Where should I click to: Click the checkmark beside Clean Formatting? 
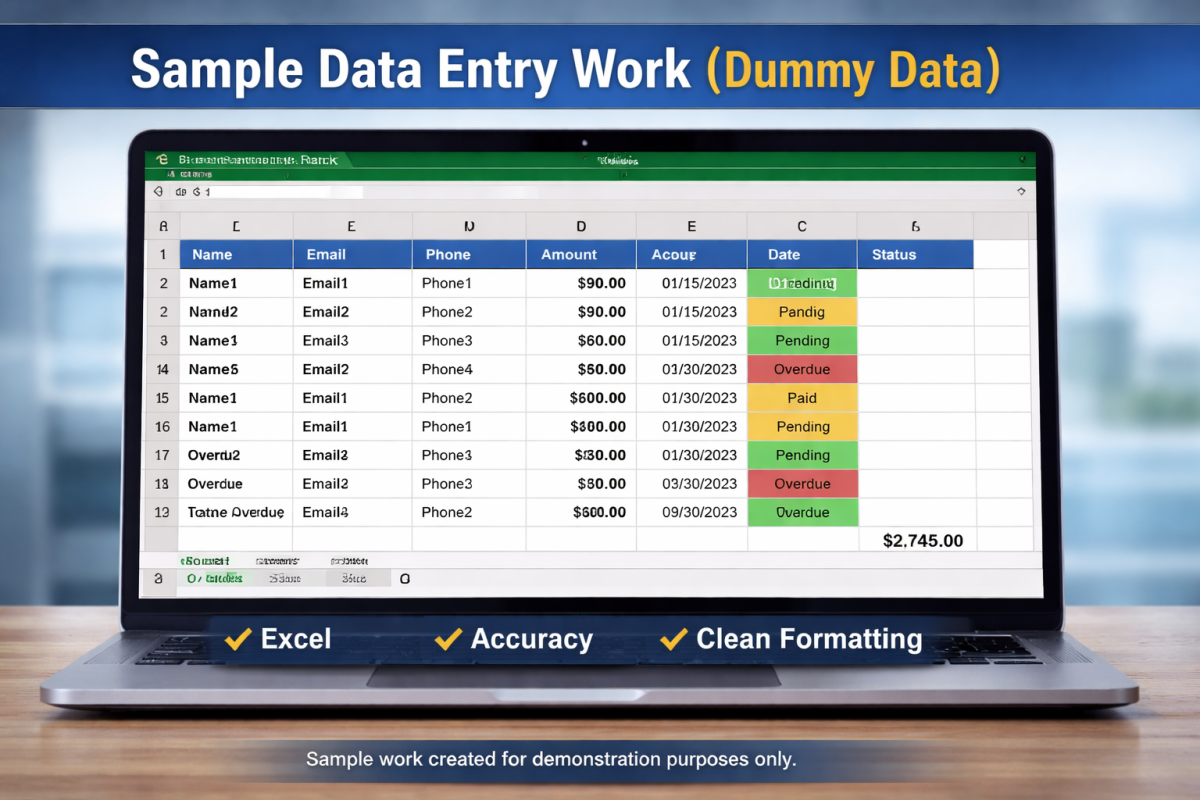coord(674,639)
